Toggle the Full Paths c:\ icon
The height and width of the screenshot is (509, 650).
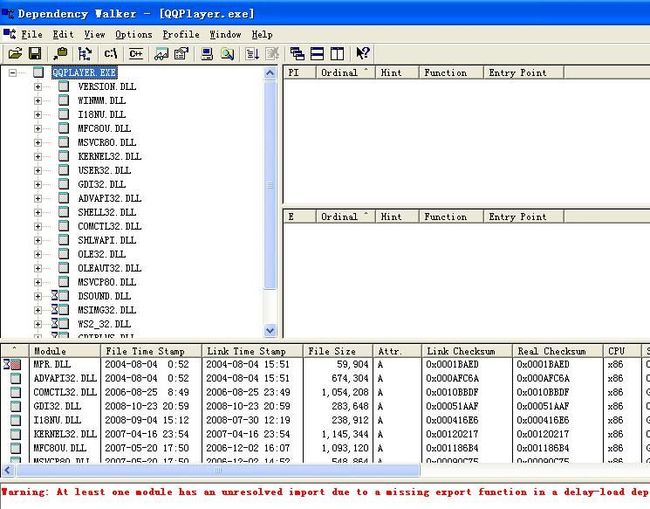[x=111, y=53]
